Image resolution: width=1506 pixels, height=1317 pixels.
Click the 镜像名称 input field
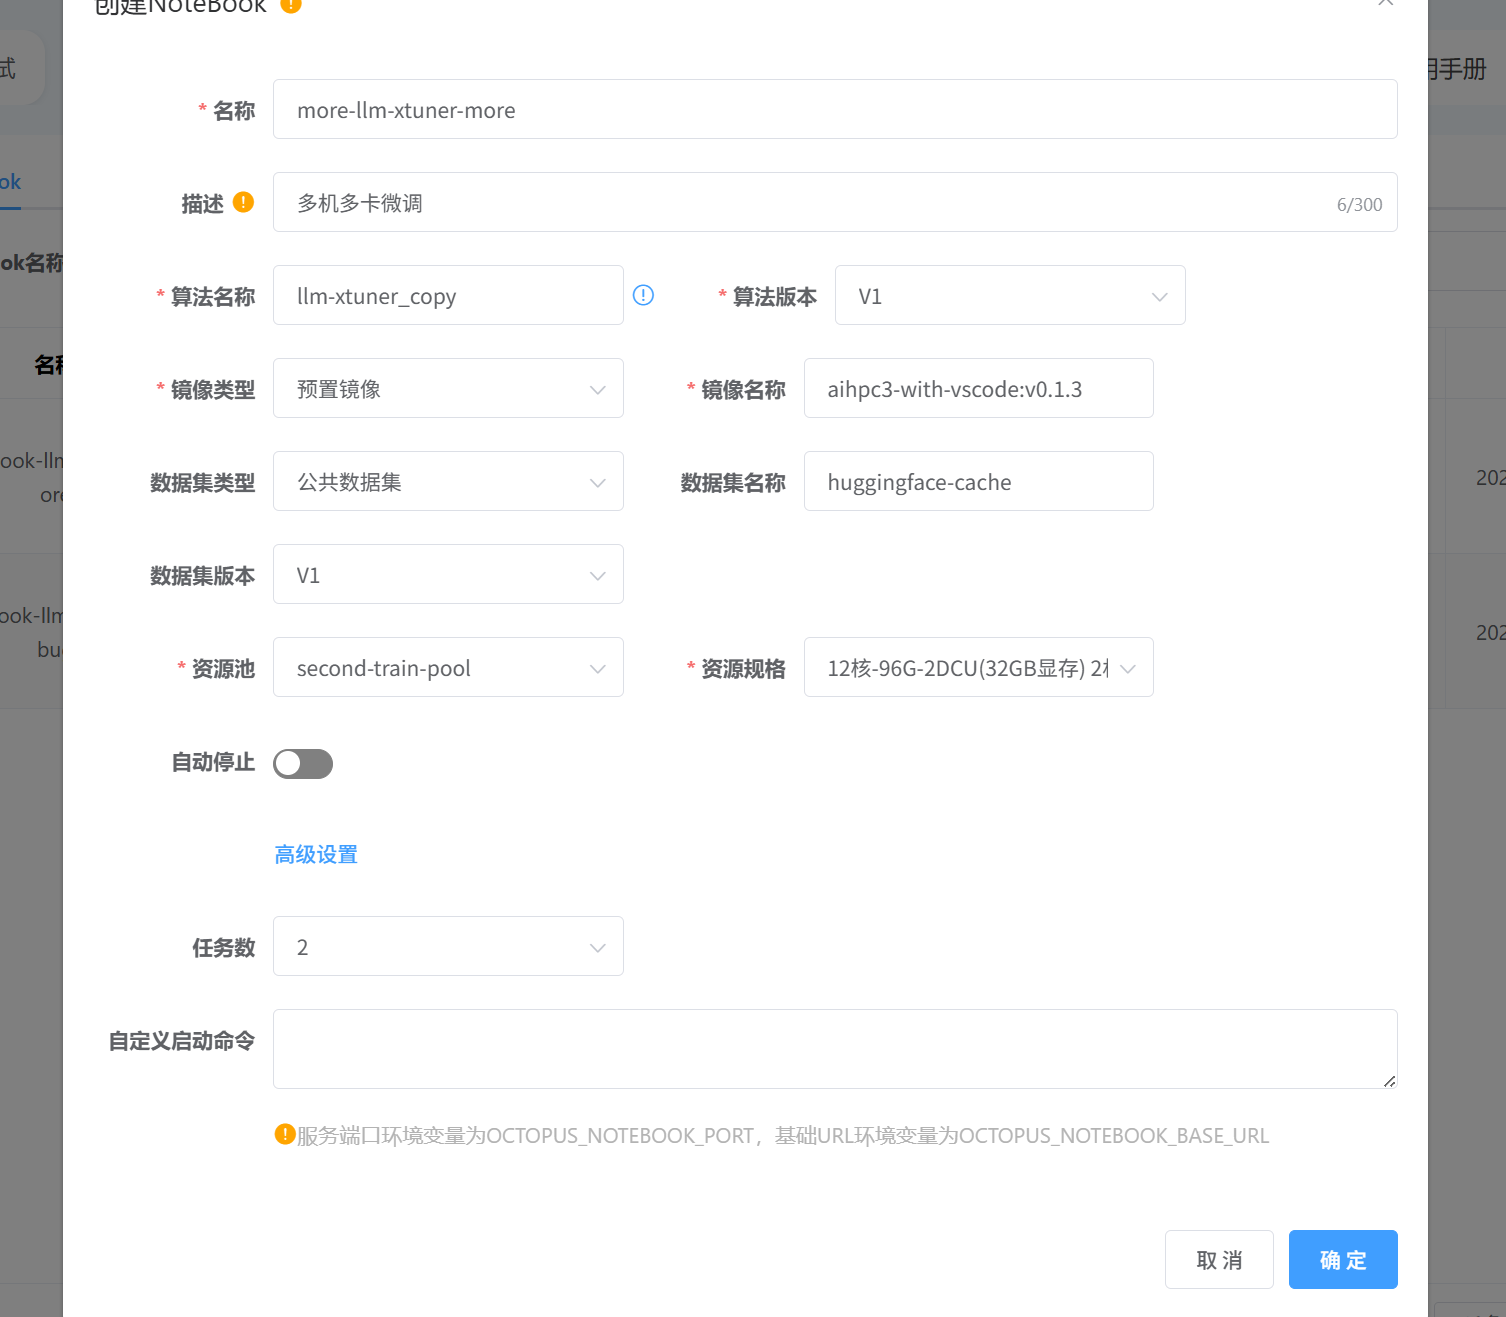tap(978, 389)
